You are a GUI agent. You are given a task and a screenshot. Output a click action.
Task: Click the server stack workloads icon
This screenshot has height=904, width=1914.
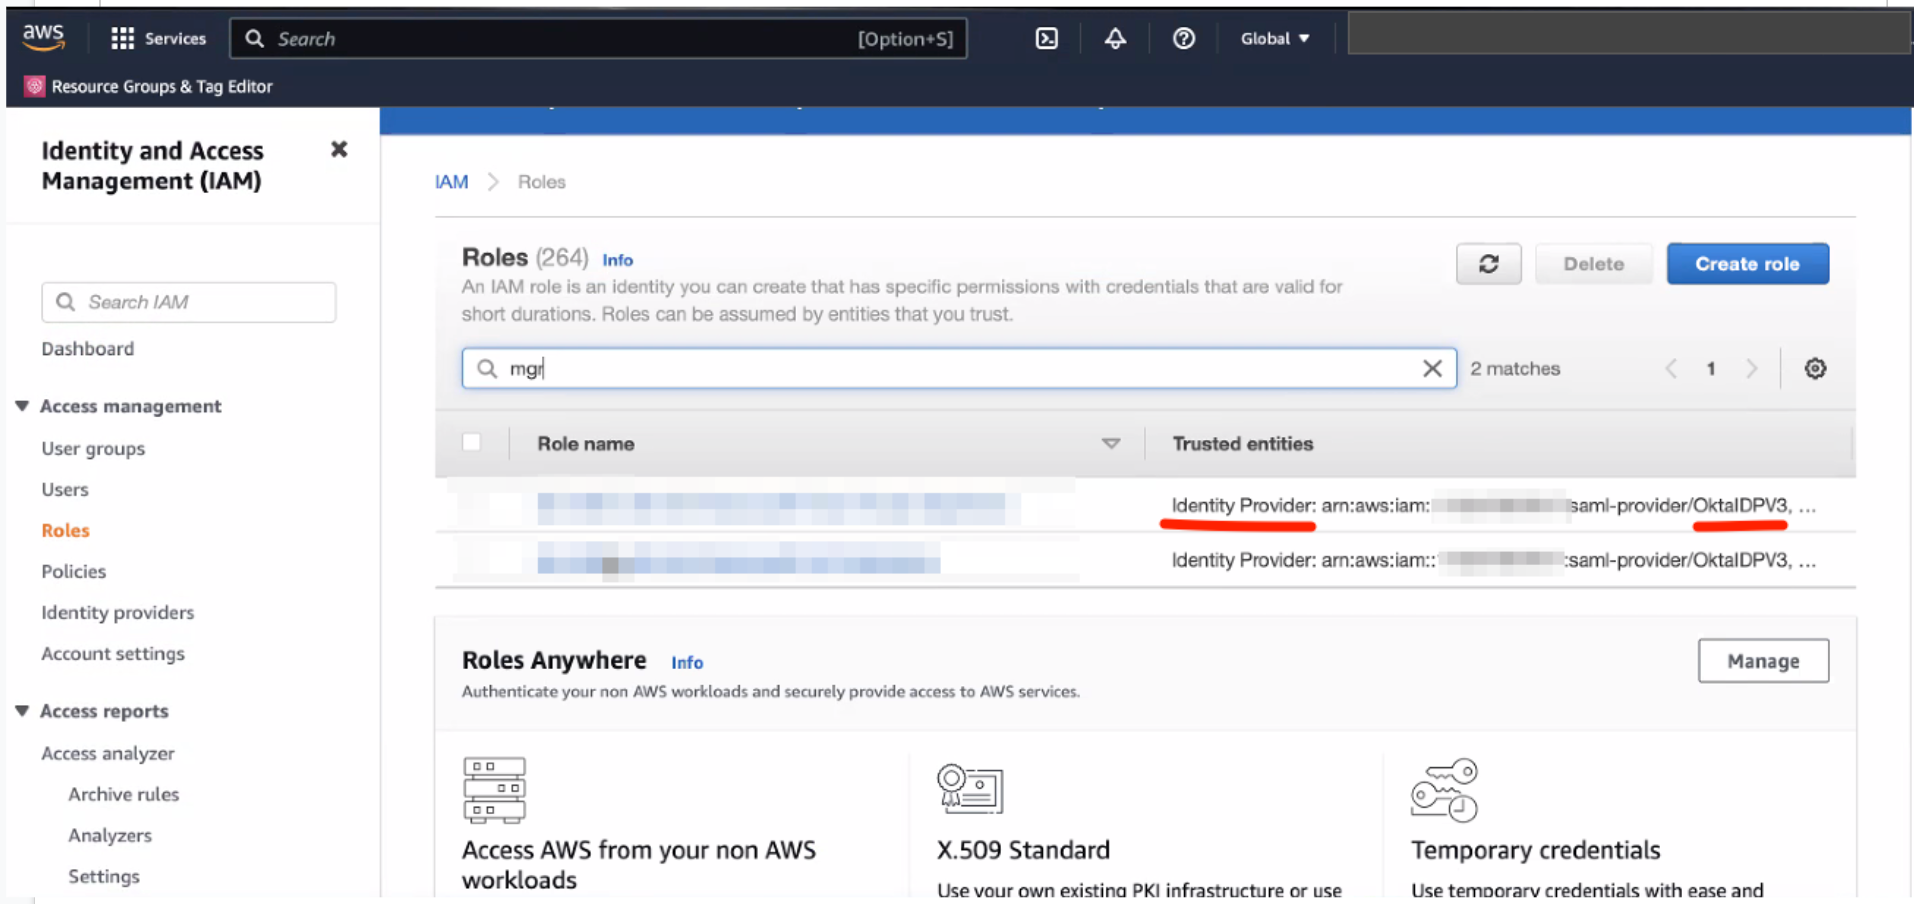tap(494, 790)
